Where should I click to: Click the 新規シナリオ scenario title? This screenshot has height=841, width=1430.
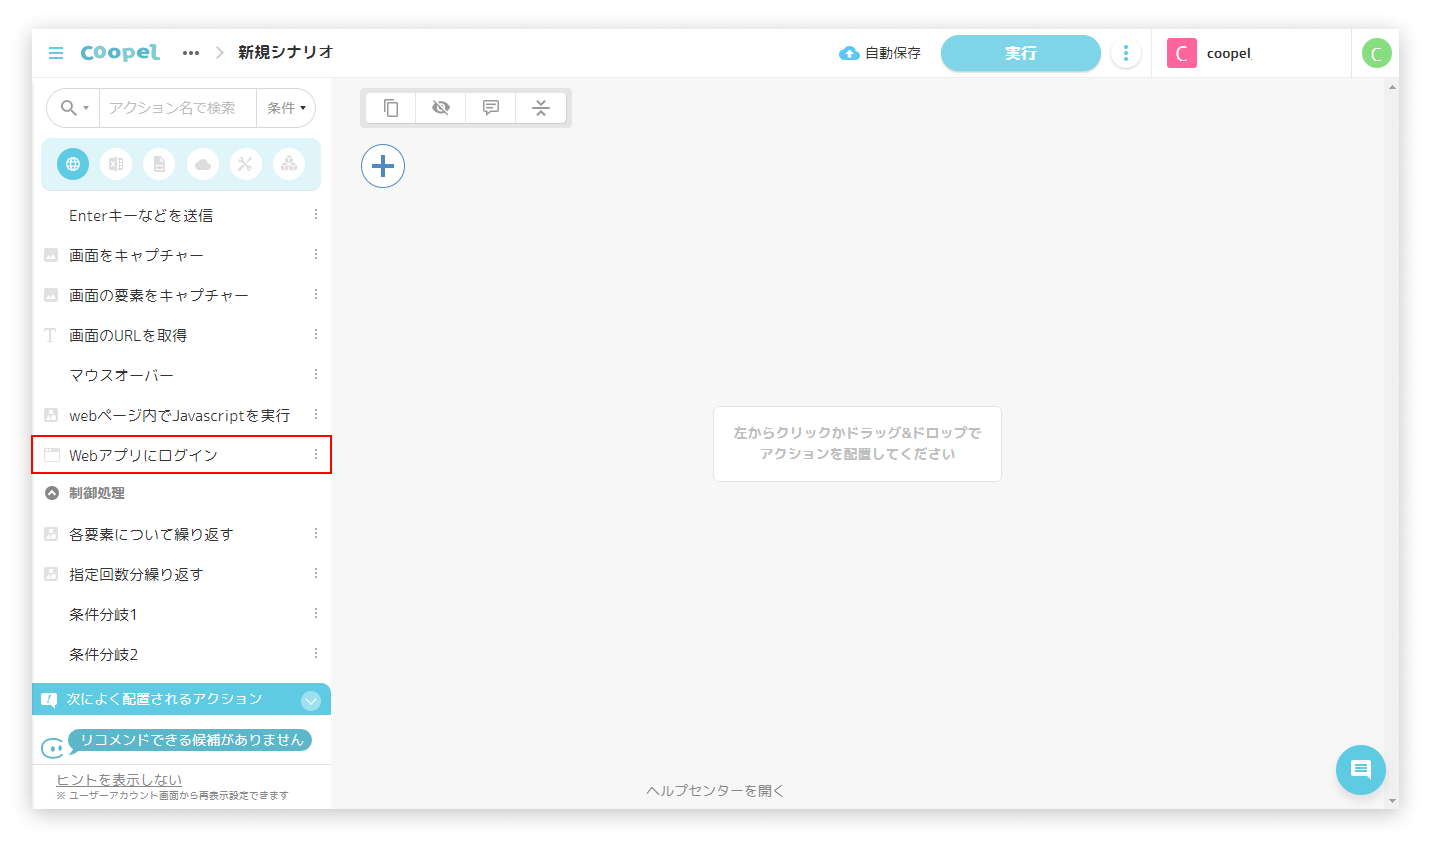[x=286, y=52]
